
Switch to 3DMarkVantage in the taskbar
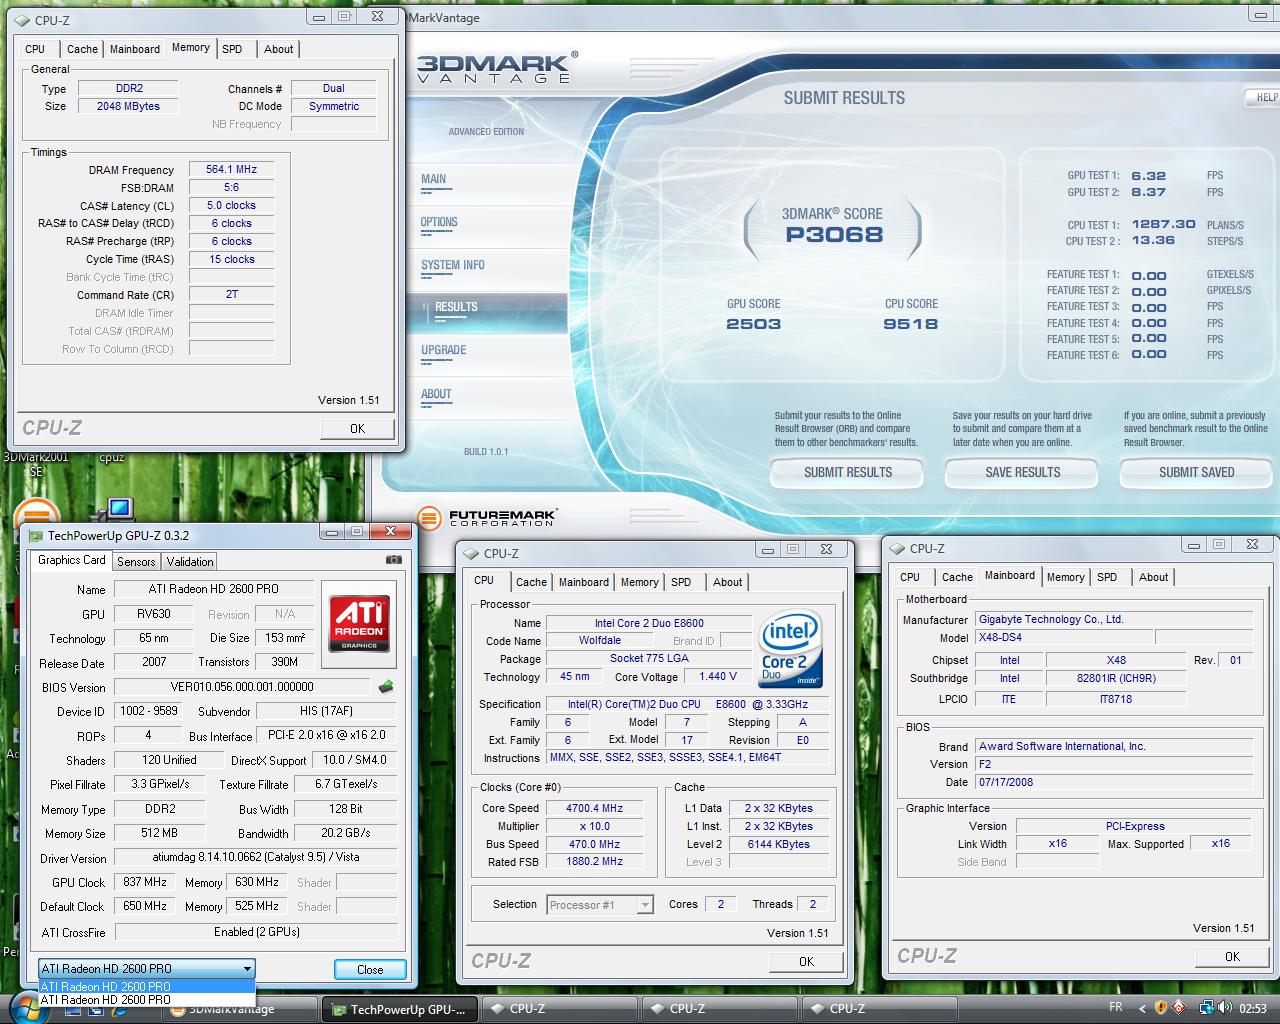tap(241, 1009)
